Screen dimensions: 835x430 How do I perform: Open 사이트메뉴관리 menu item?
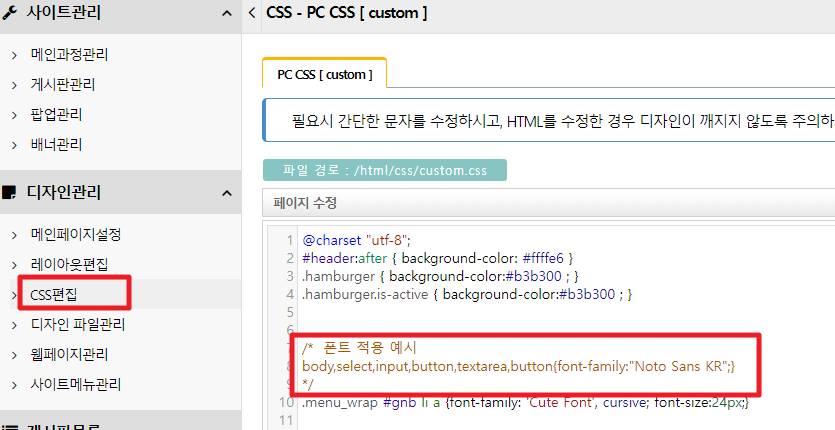tap(76, 385)
